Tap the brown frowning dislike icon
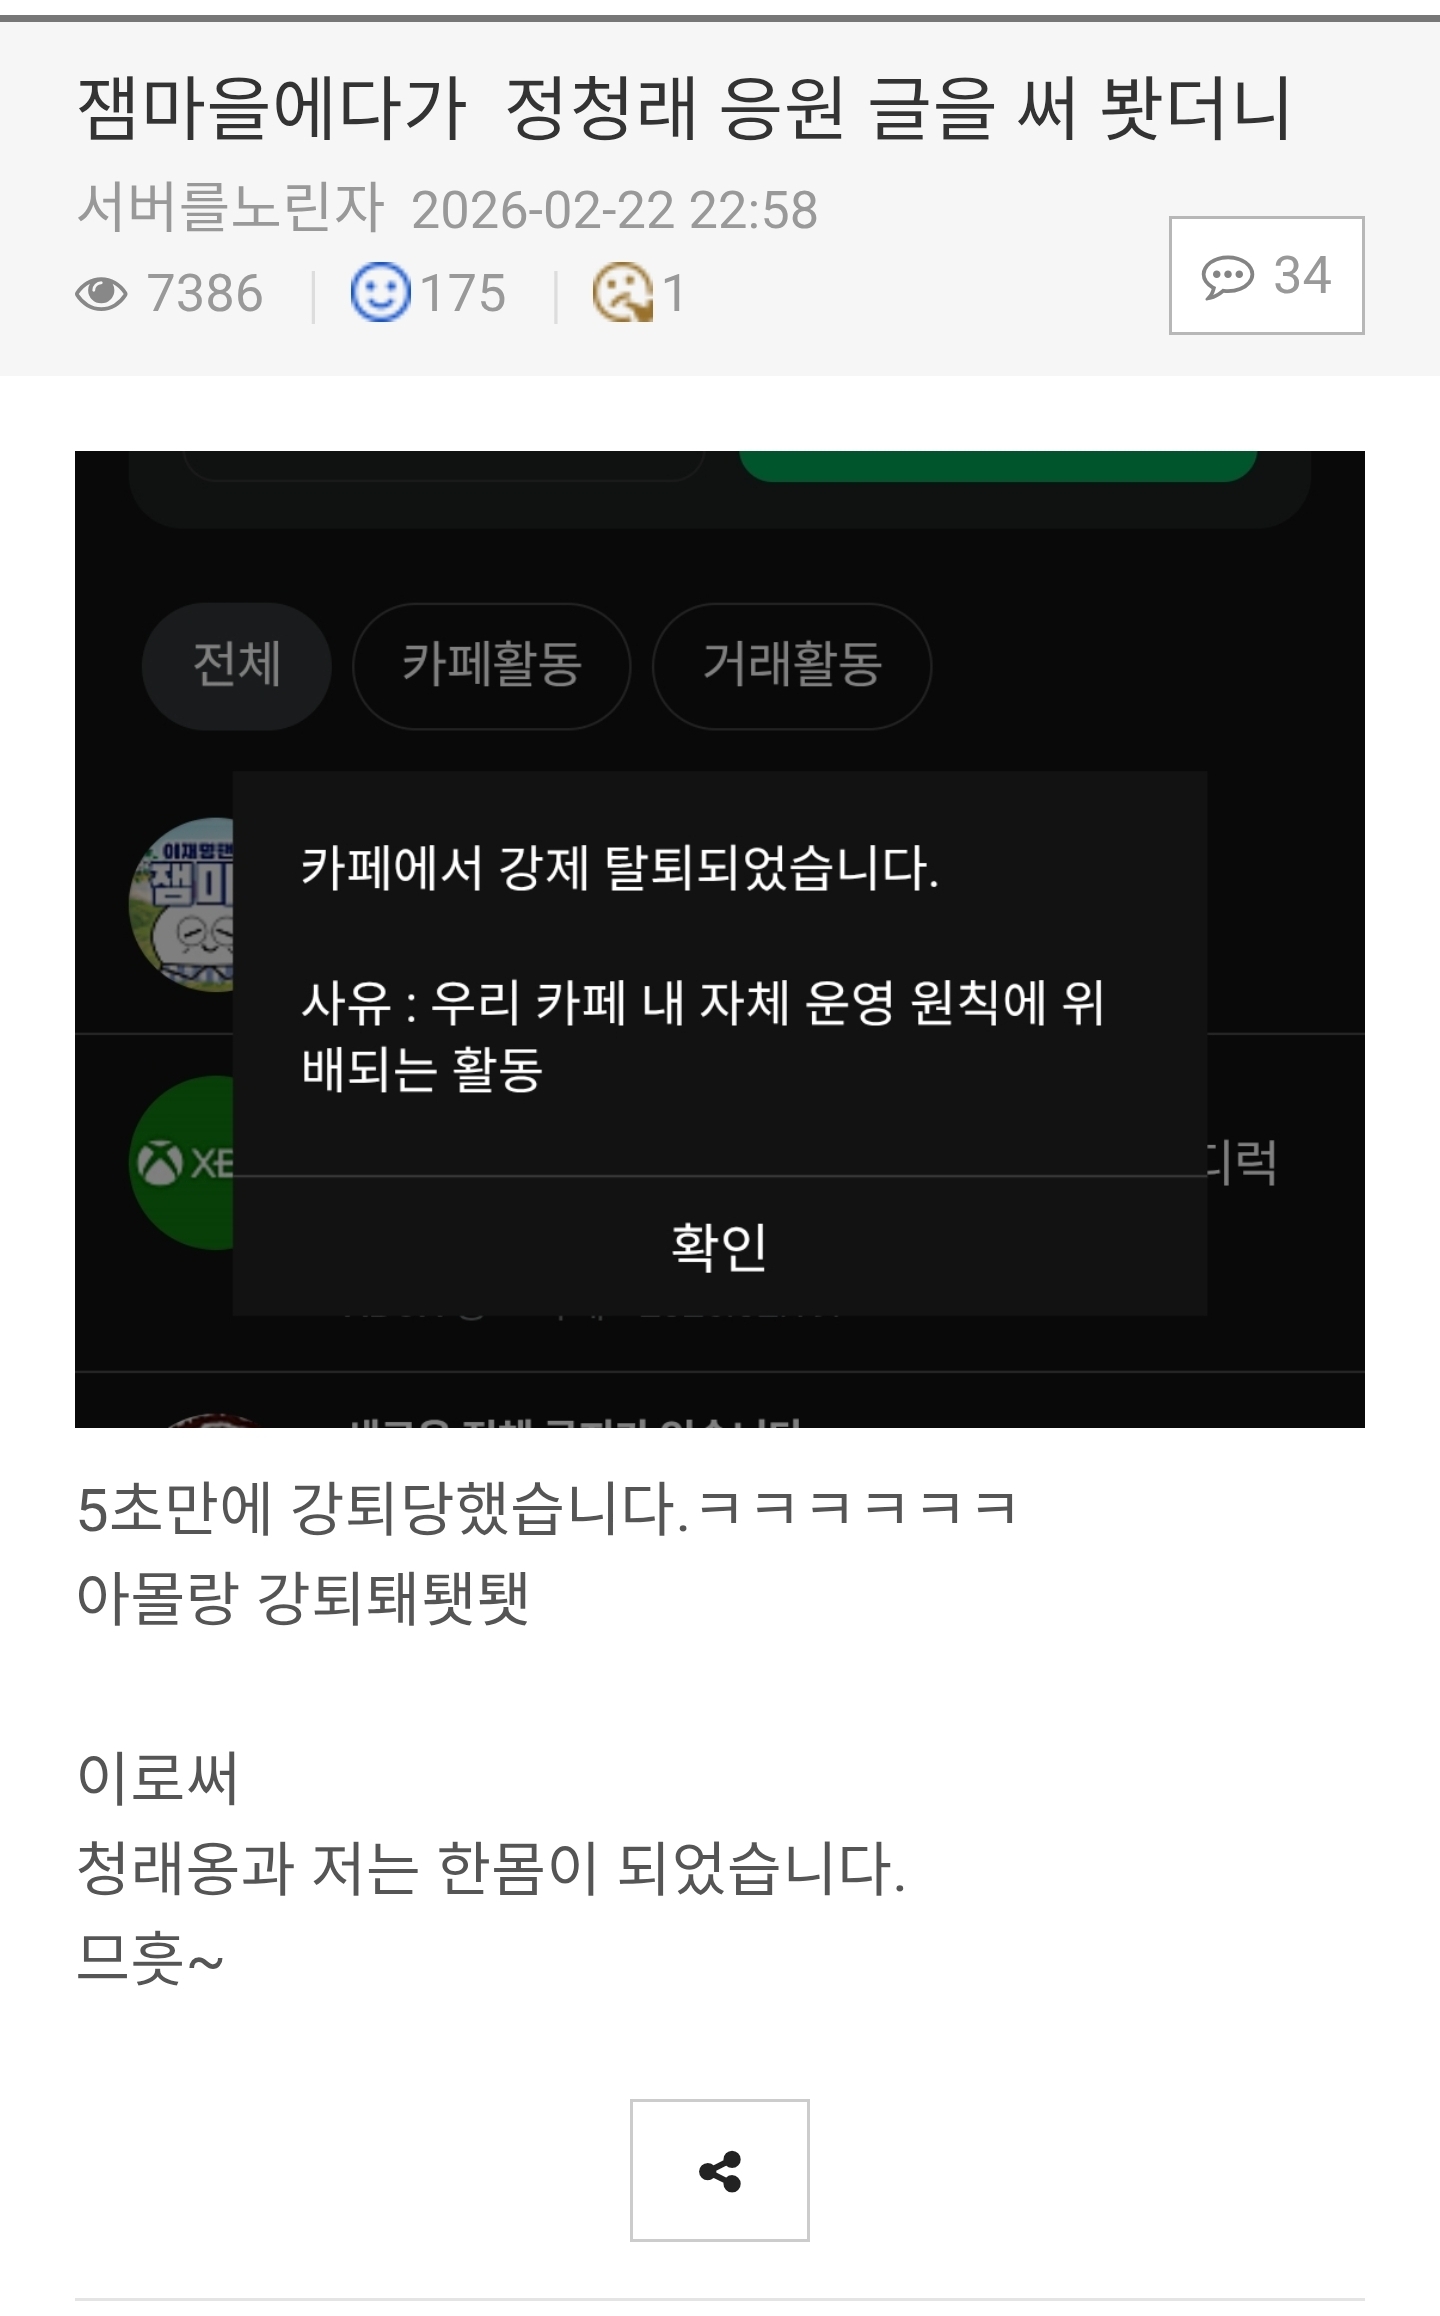The height and width of the screenshot is (2316, 1440). (622, 293)
